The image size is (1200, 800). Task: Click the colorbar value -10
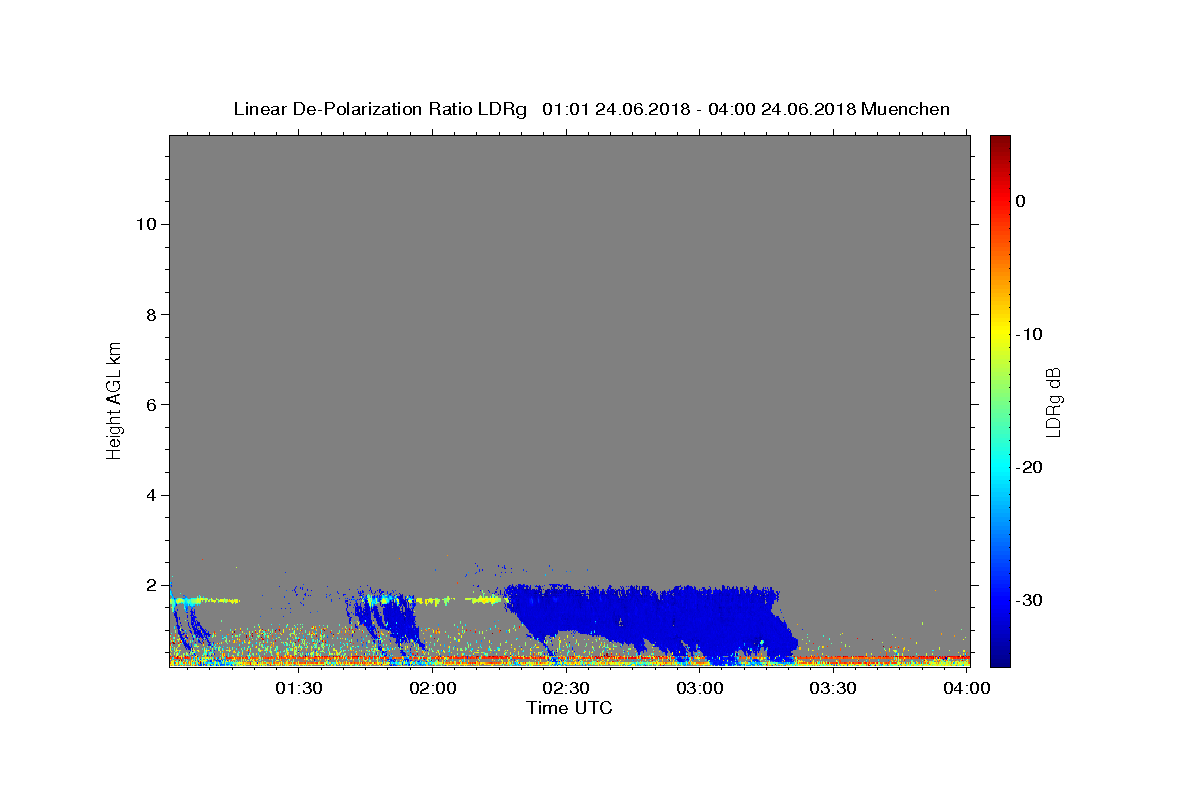coord(1028,334)
